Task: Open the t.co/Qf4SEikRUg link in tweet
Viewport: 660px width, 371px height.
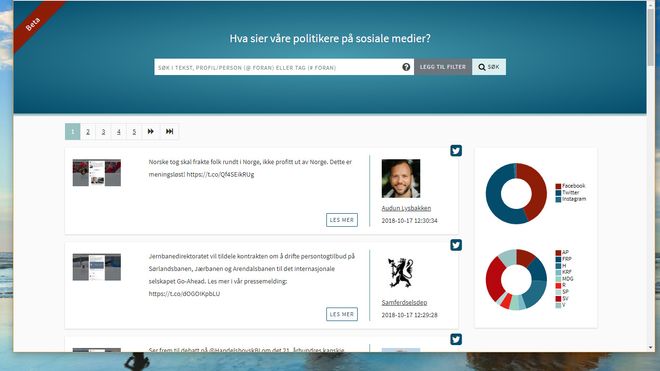Action: [220, 174]
